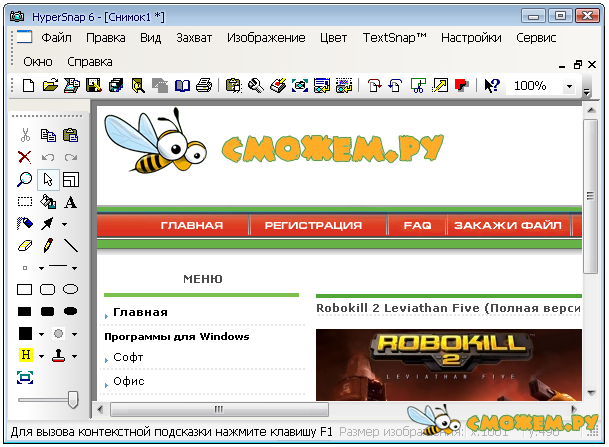Click ЗАКАЖИ ФАЙЛ navigation button

pos(508,225)
